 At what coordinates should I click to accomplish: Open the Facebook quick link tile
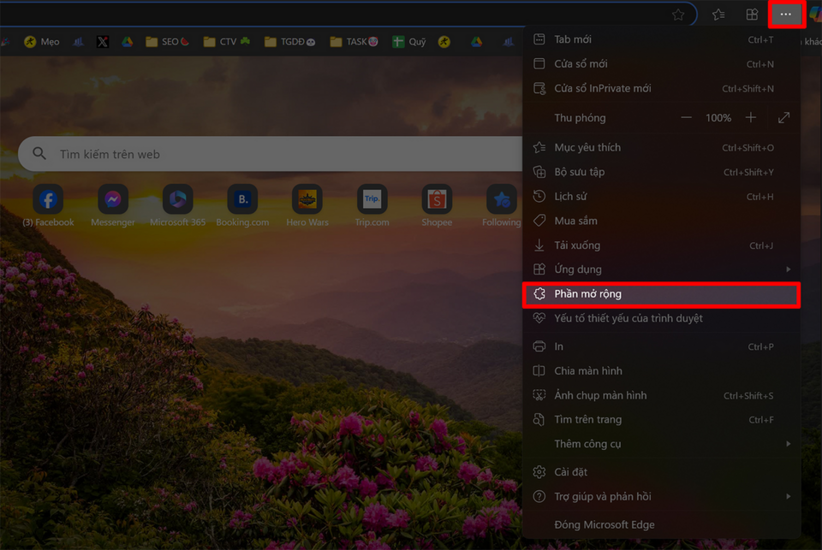[x=48, y=200]
